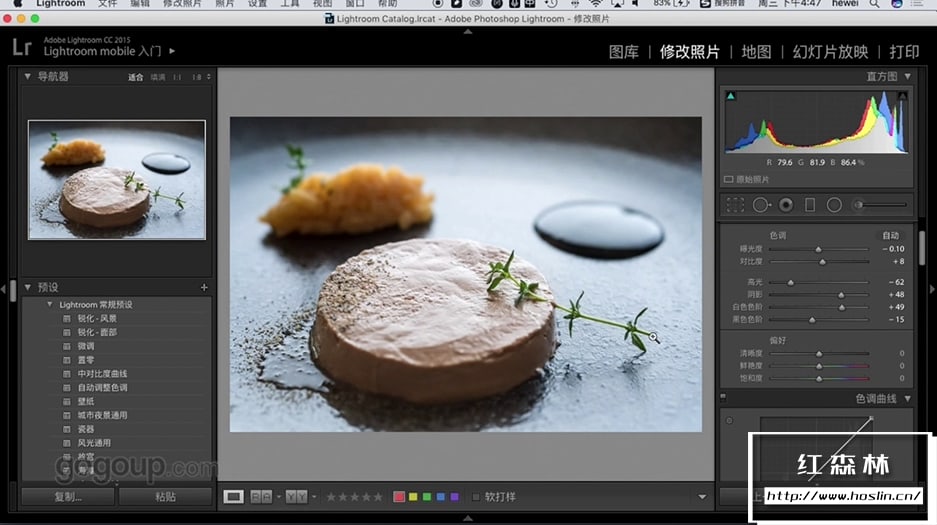Click the Lightroom mobile 入门 play arrow
937x525 pixels.
tap(172, 51)
